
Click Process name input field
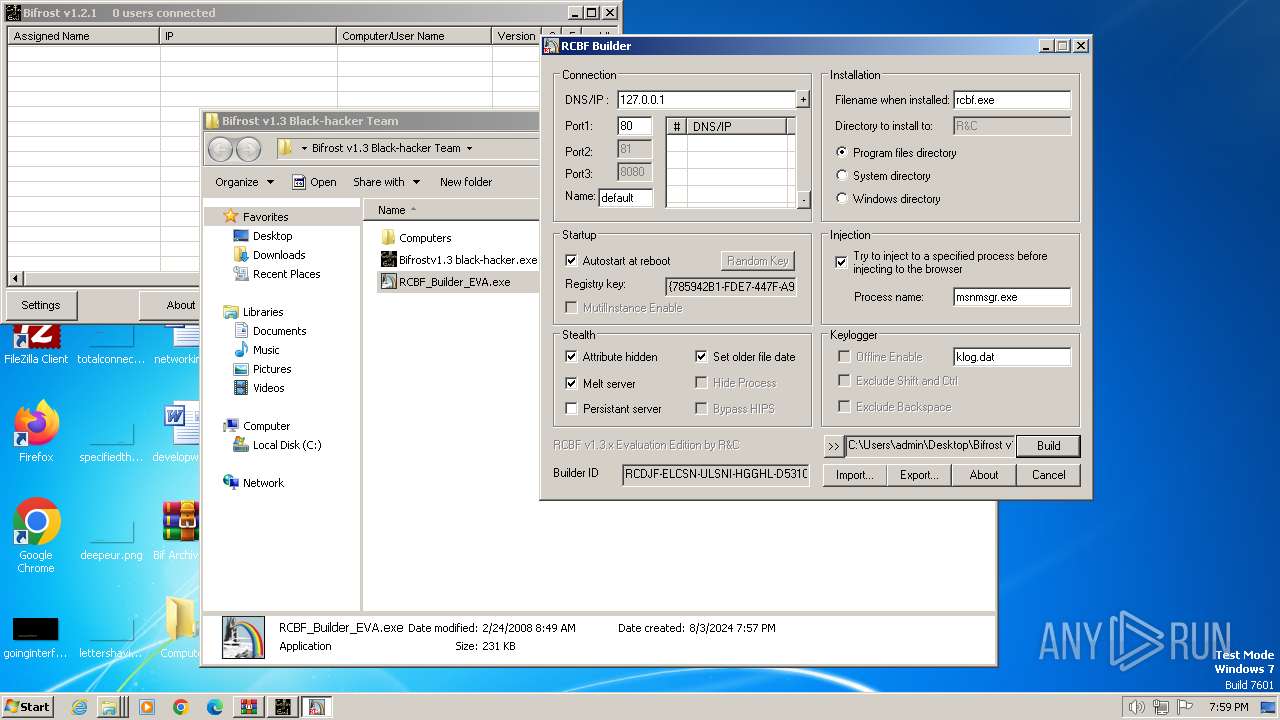pos(1012,297)
